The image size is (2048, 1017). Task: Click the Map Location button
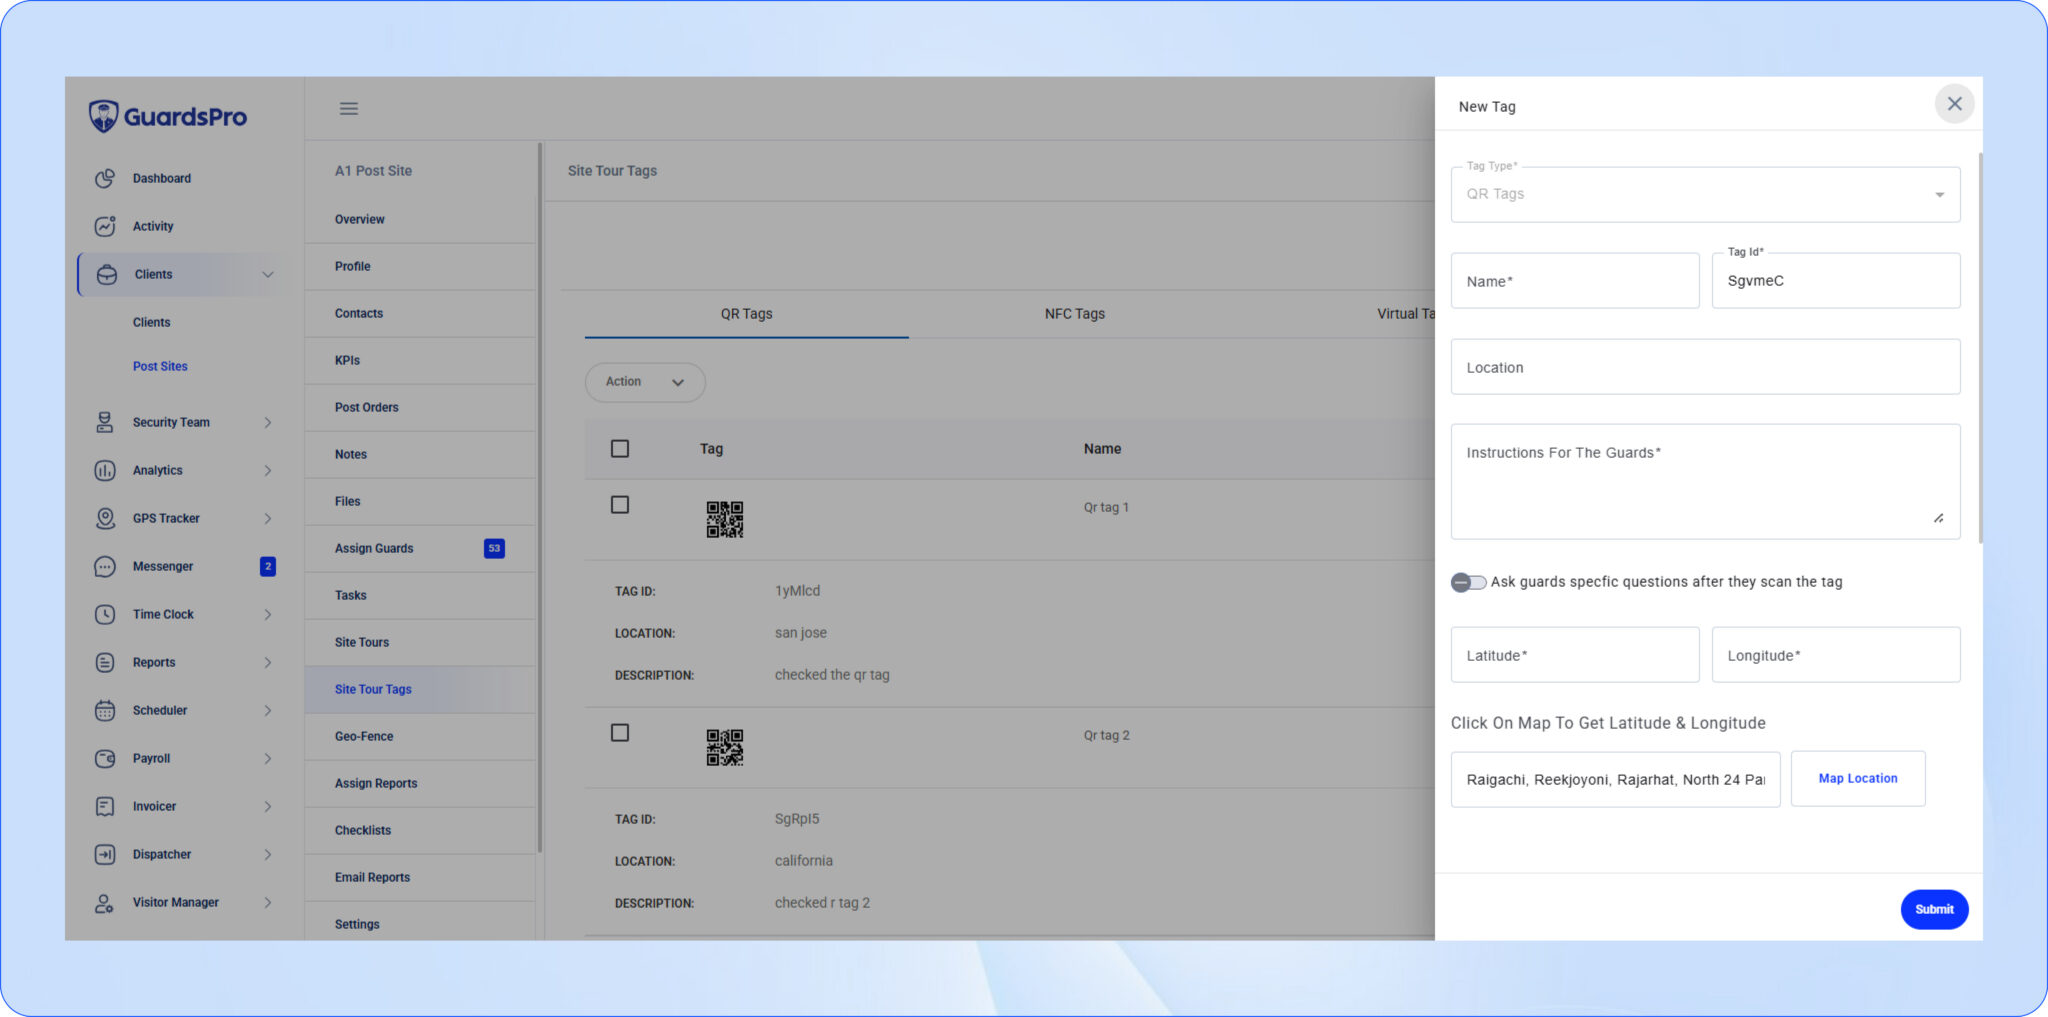pos(1858,778)
